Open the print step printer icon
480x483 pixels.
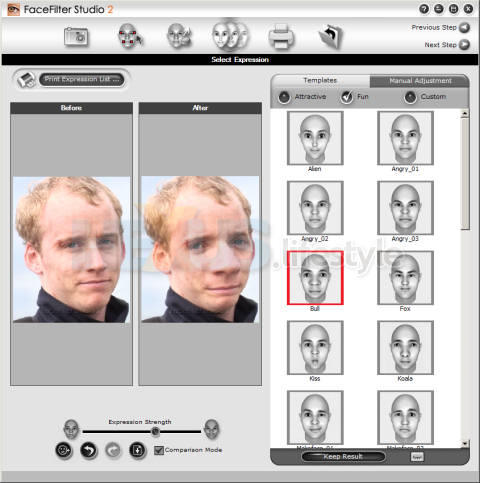point(281,36)
